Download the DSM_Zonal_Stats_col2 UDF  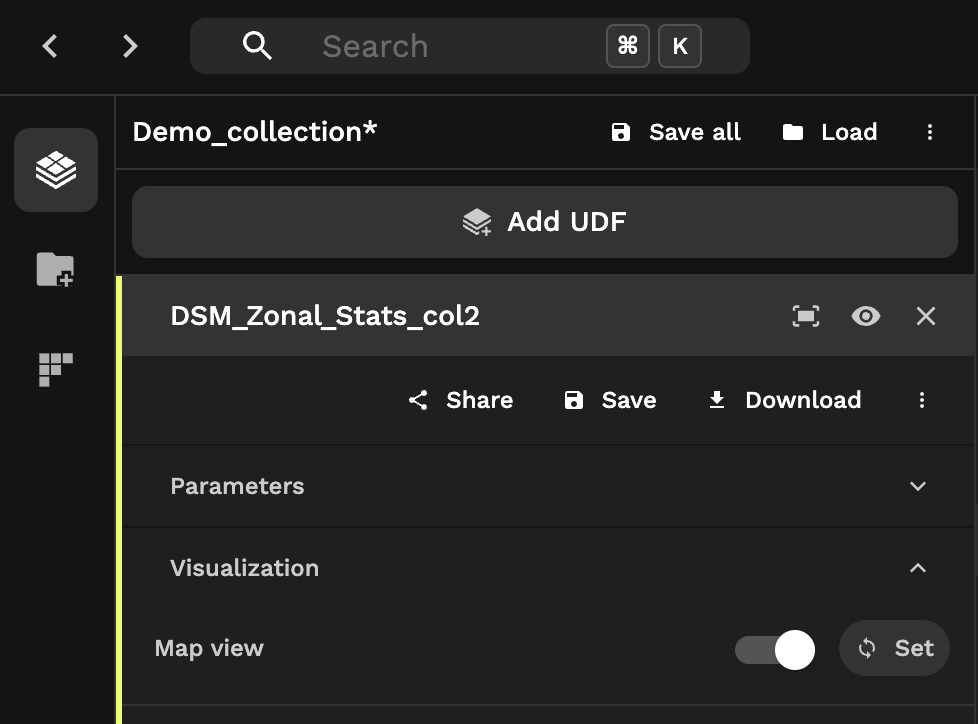tap(785, 400)
